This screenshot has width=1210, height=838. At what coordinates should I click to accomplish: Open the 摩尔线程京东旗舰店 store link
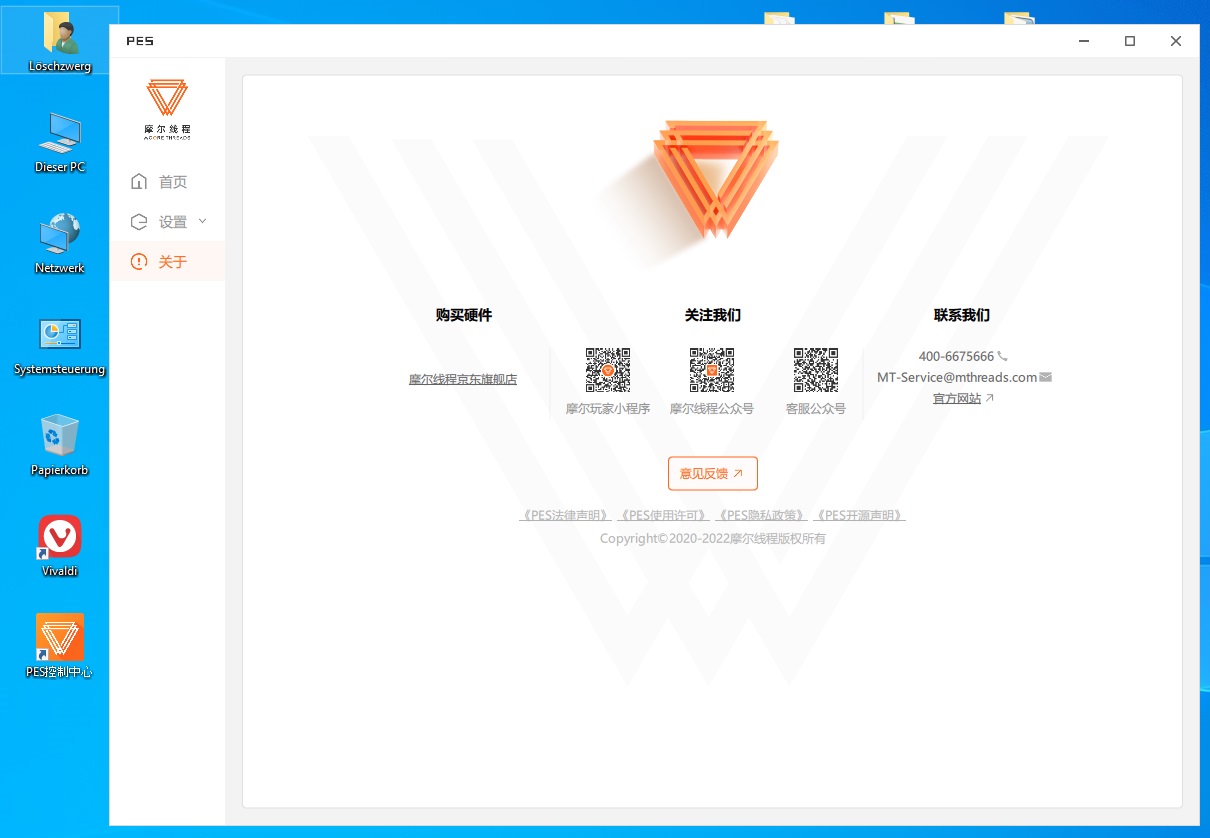[x=463, y=380]
